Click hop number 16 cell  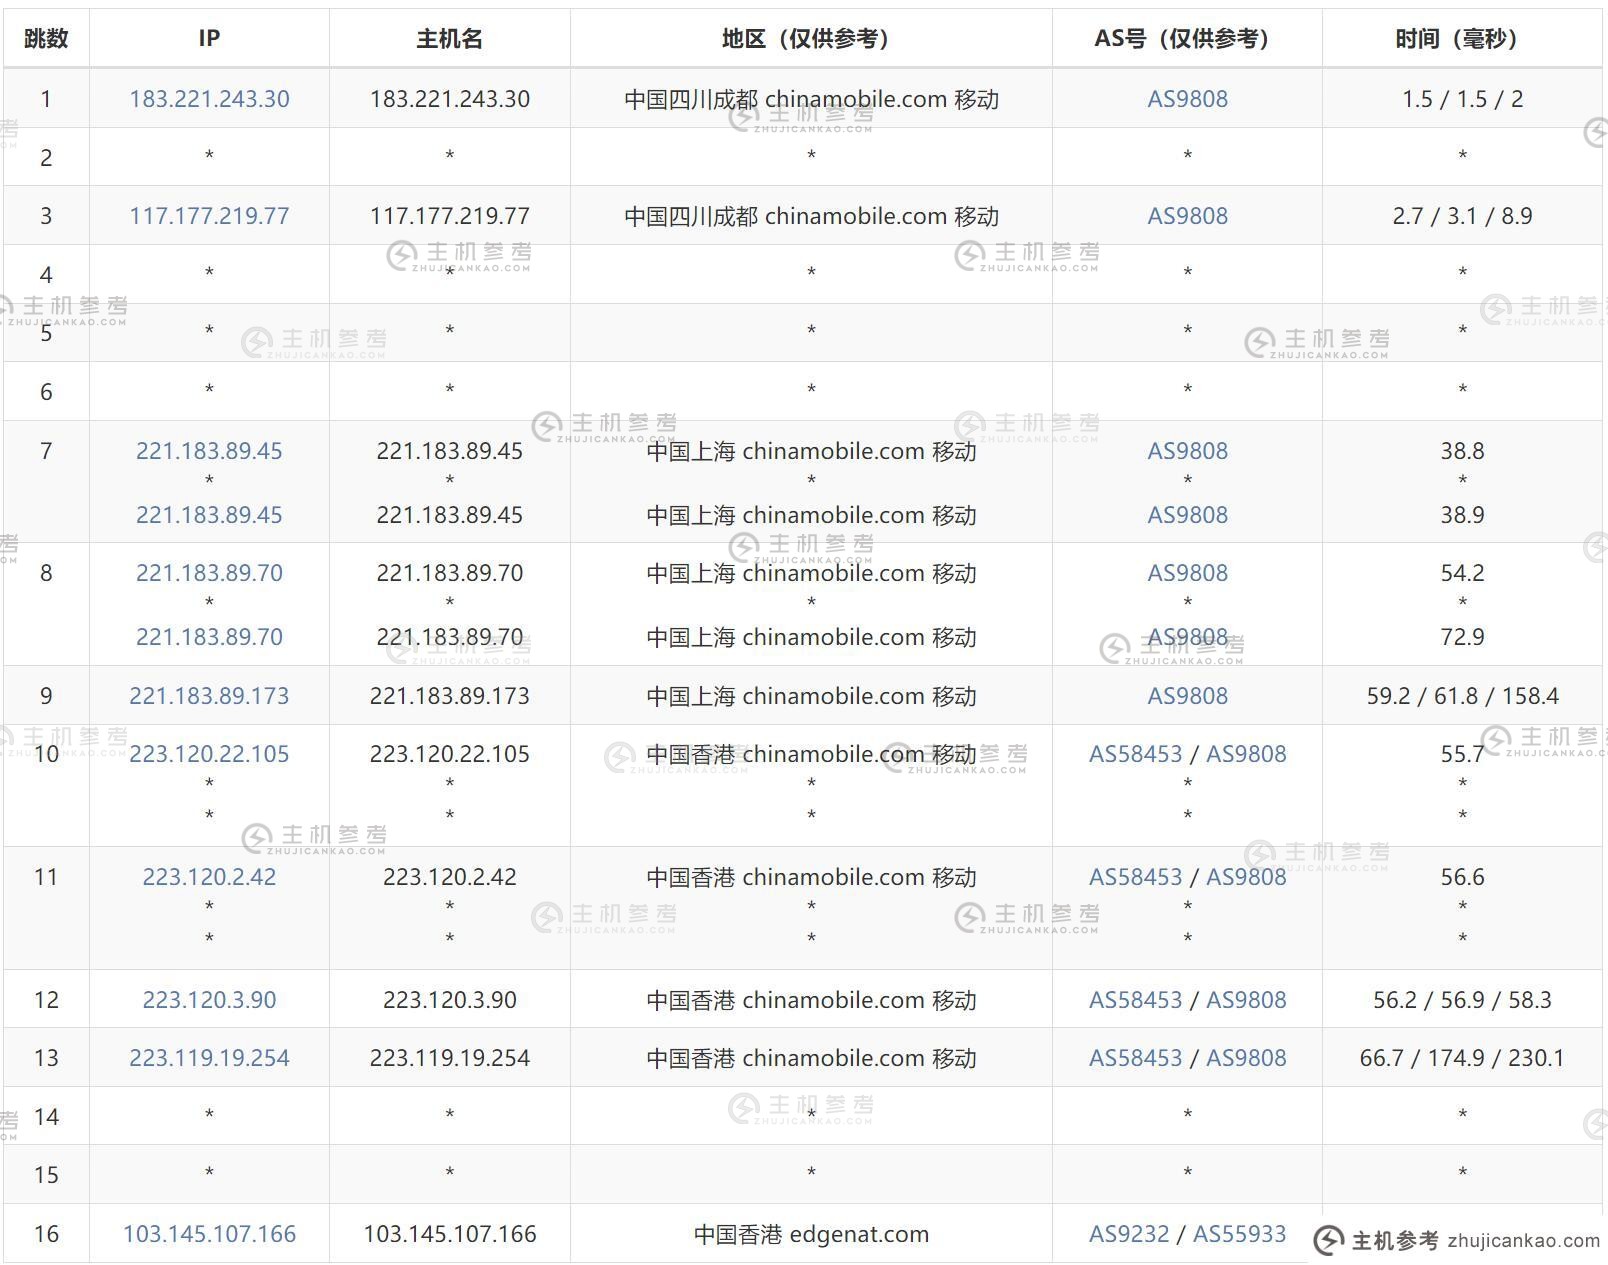pyautogui.click(x=46, y=1234)
